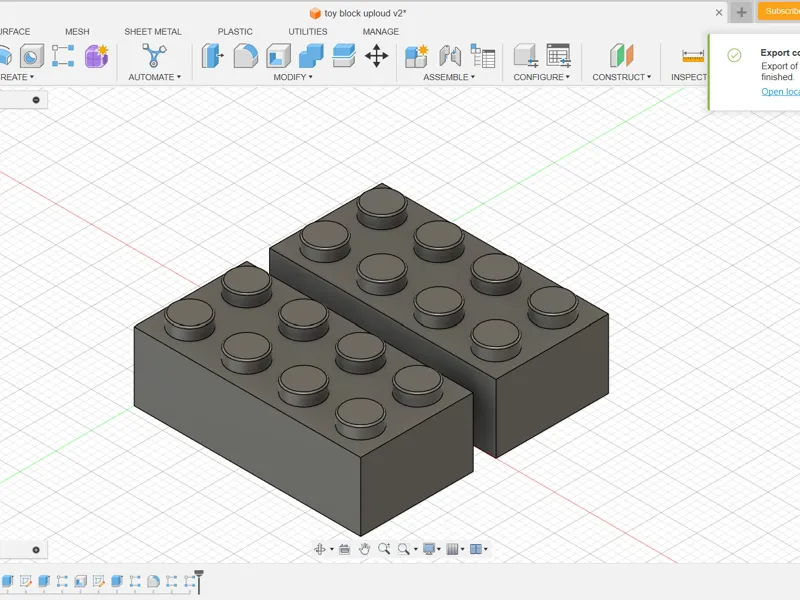Click the Display Settings monitor icon
Viewport: 800px width, 600px height.
(x=429, y=549)
